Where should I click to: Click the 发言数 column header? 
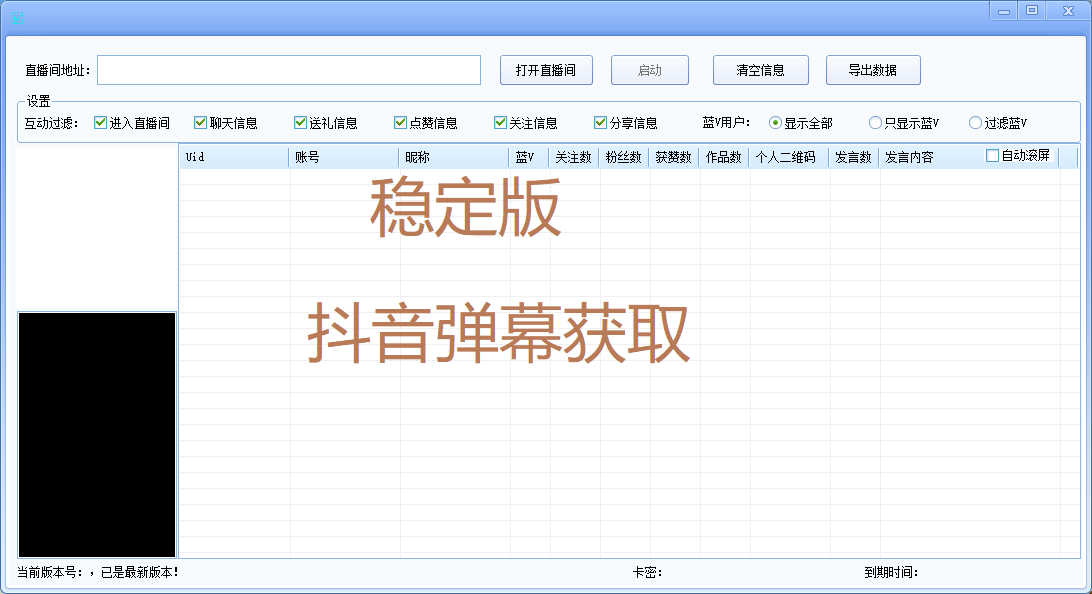854,157
